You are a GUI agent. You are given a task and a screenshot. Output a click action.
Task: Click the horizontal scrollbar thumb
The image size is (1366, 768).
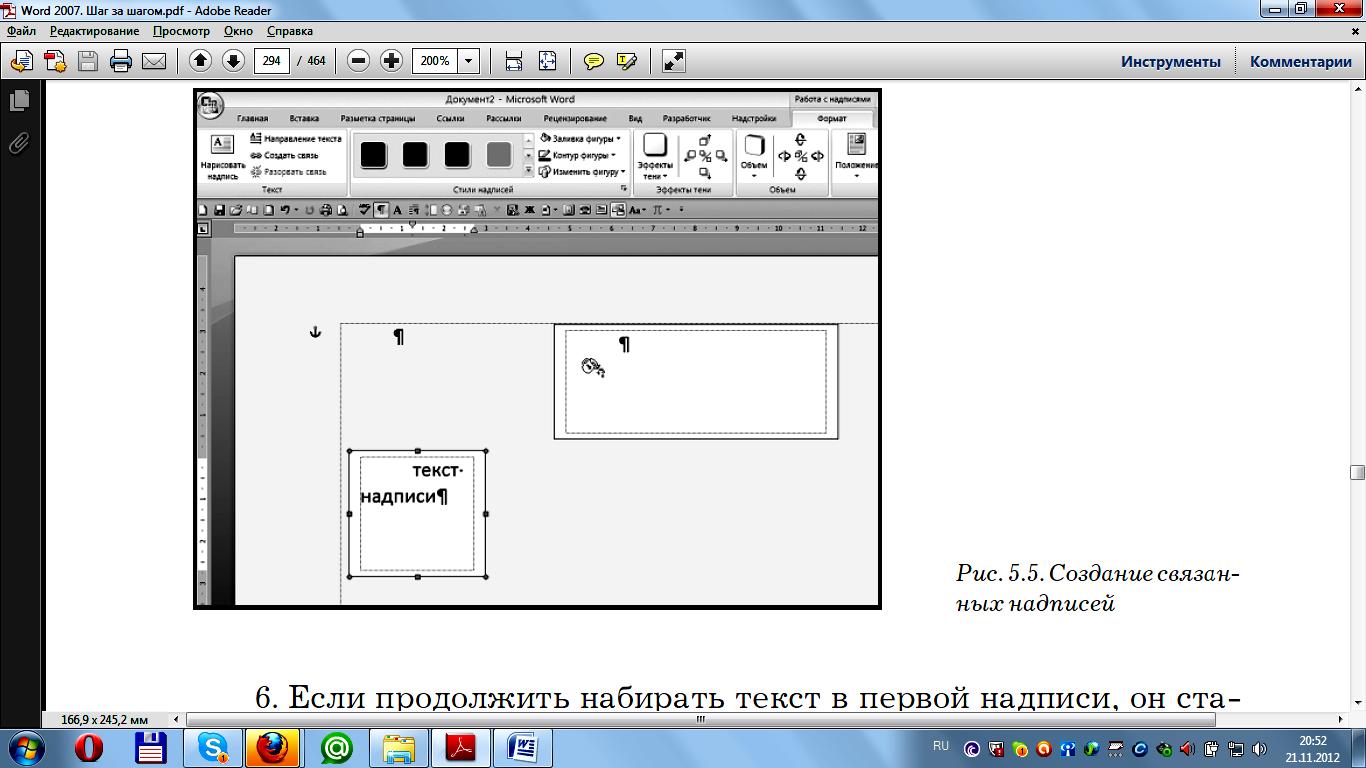701,718
